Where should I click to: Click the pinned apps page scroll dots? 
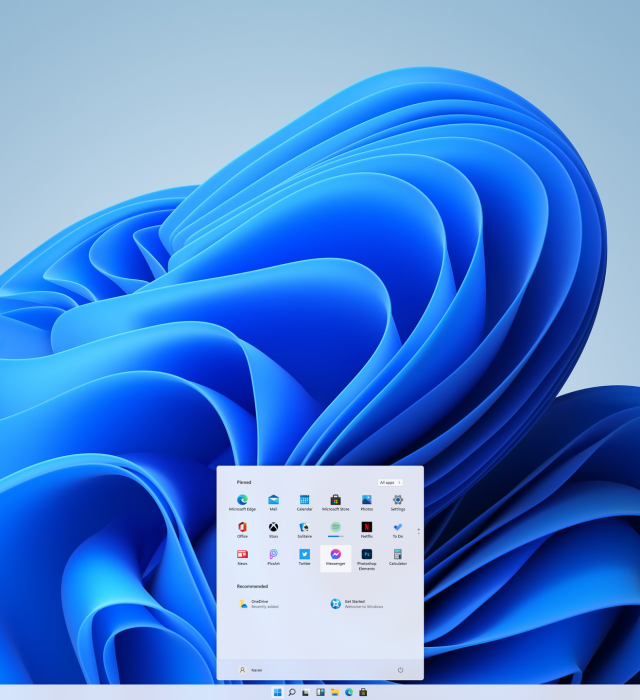coord(418,530)
